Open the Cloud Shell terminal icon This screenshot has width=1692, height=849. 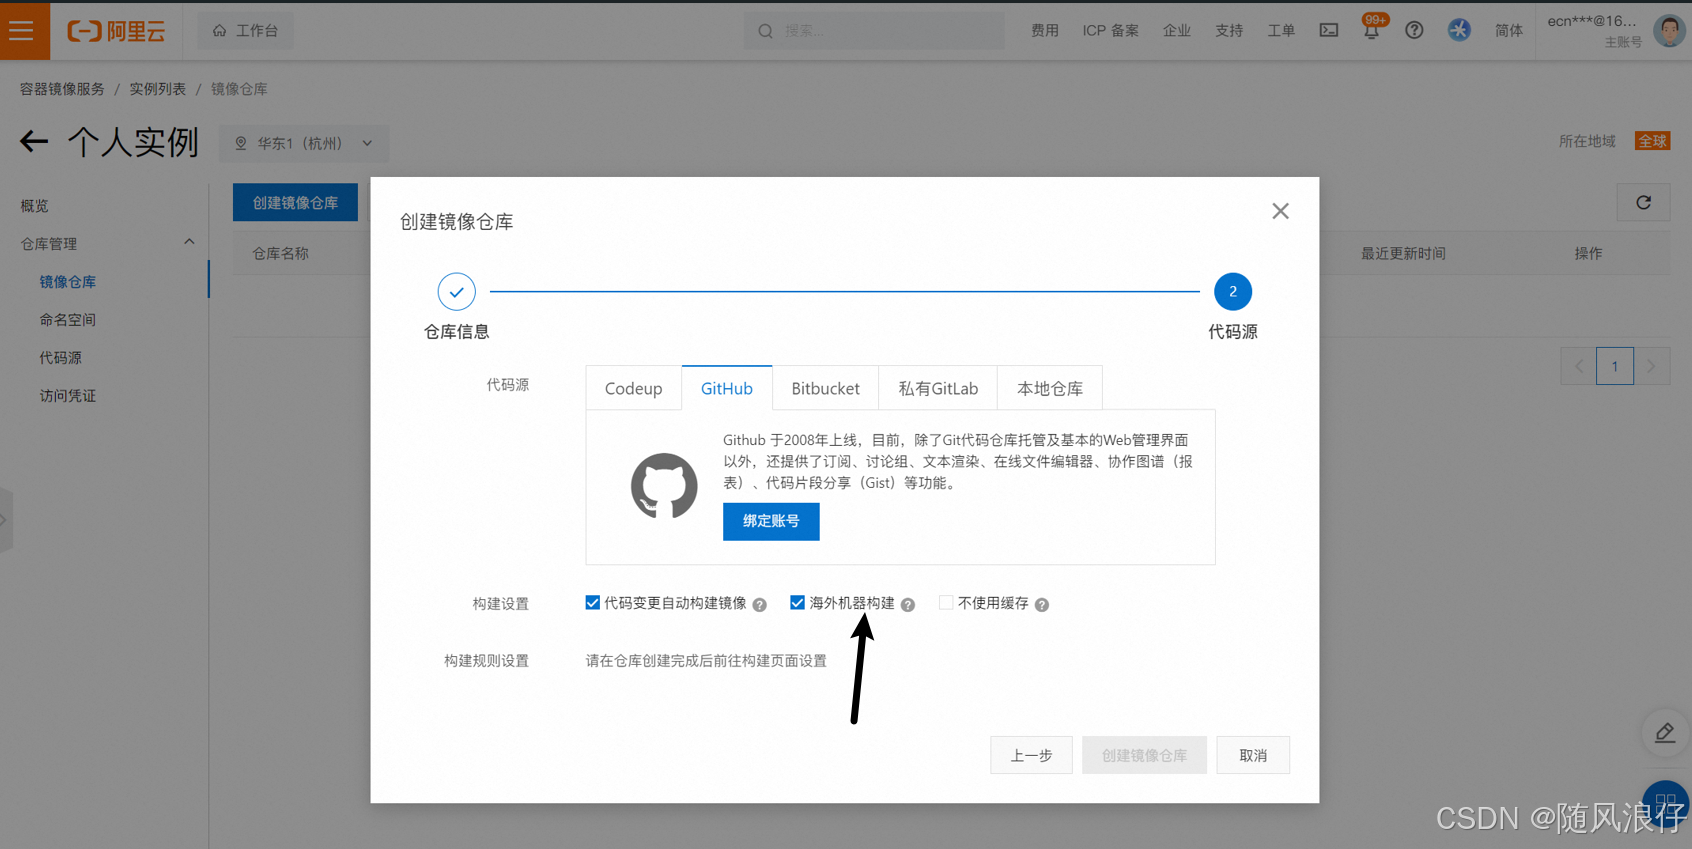(1329, 31)
